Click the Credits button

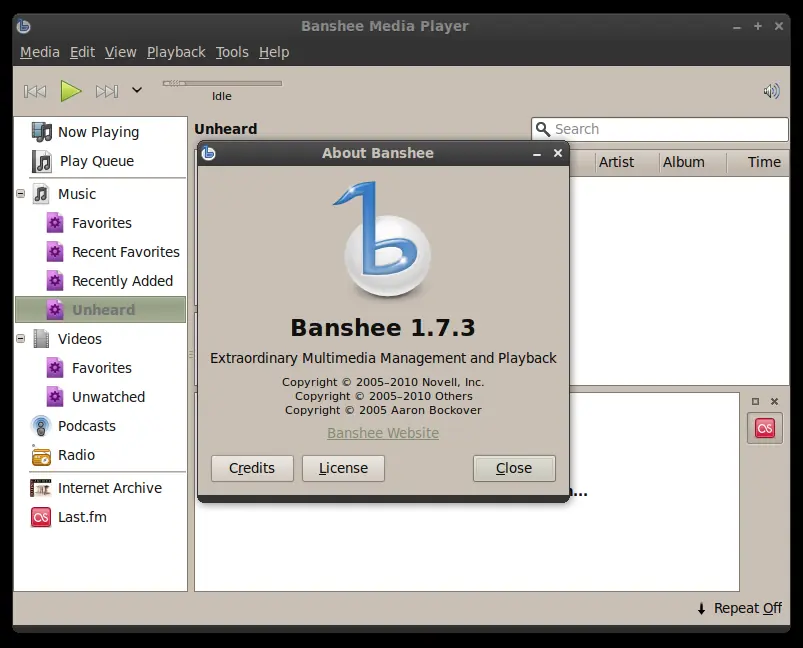pos(252,468)
